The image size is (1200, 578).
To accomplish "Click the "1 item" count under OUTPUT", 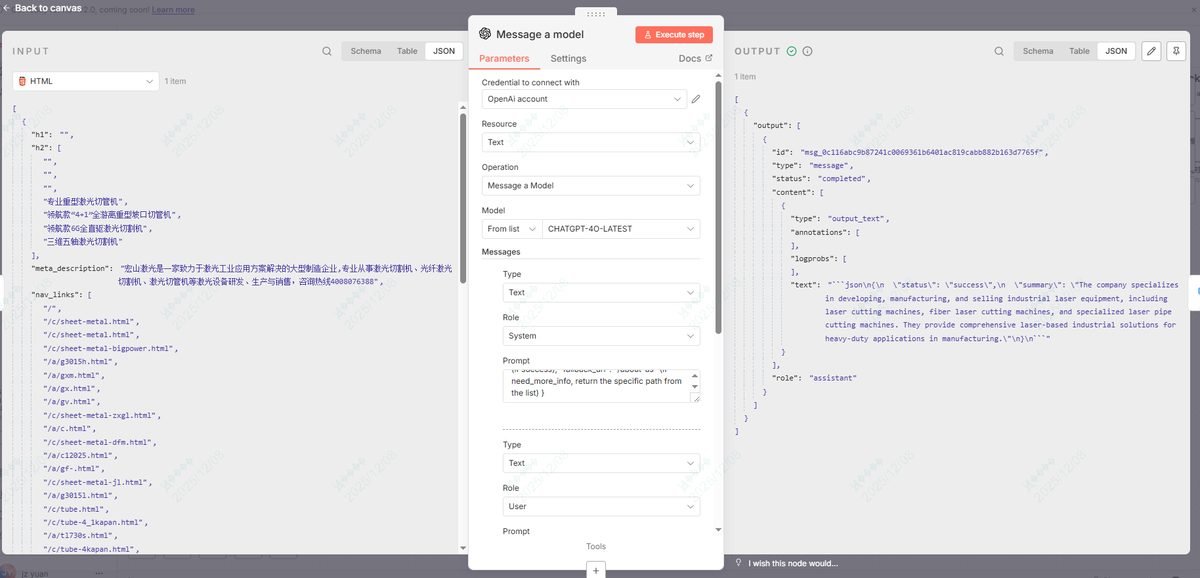I will (x=745, y=77).
